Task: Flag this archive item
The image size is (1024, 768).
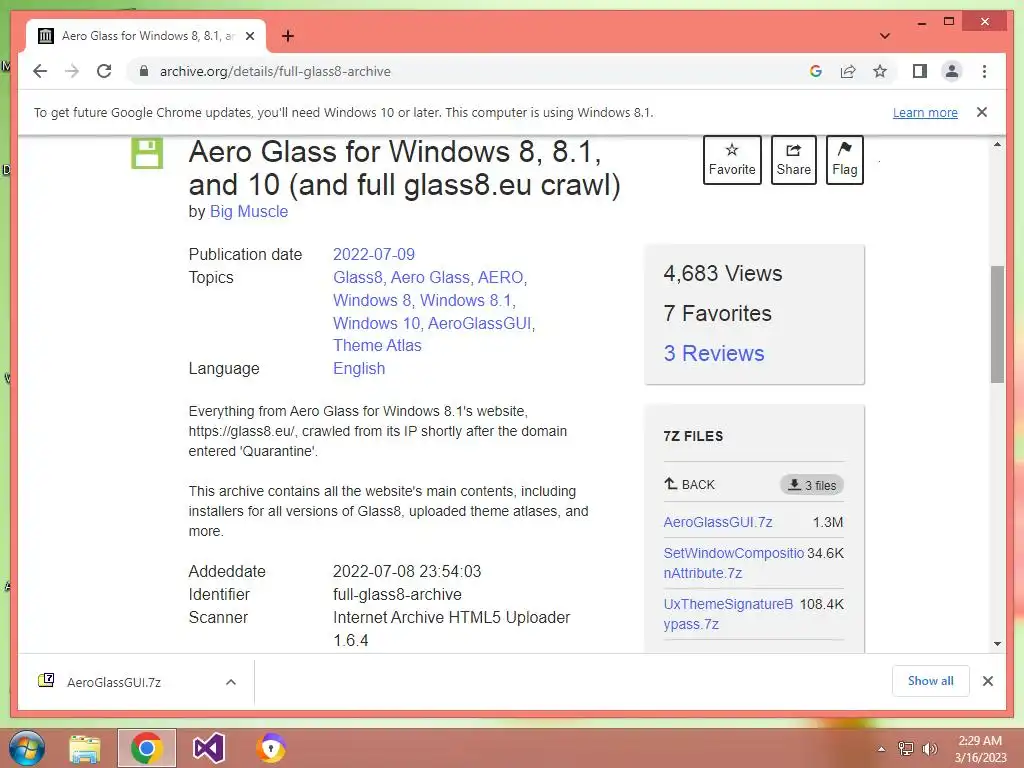Action: [x=844, y=160]
